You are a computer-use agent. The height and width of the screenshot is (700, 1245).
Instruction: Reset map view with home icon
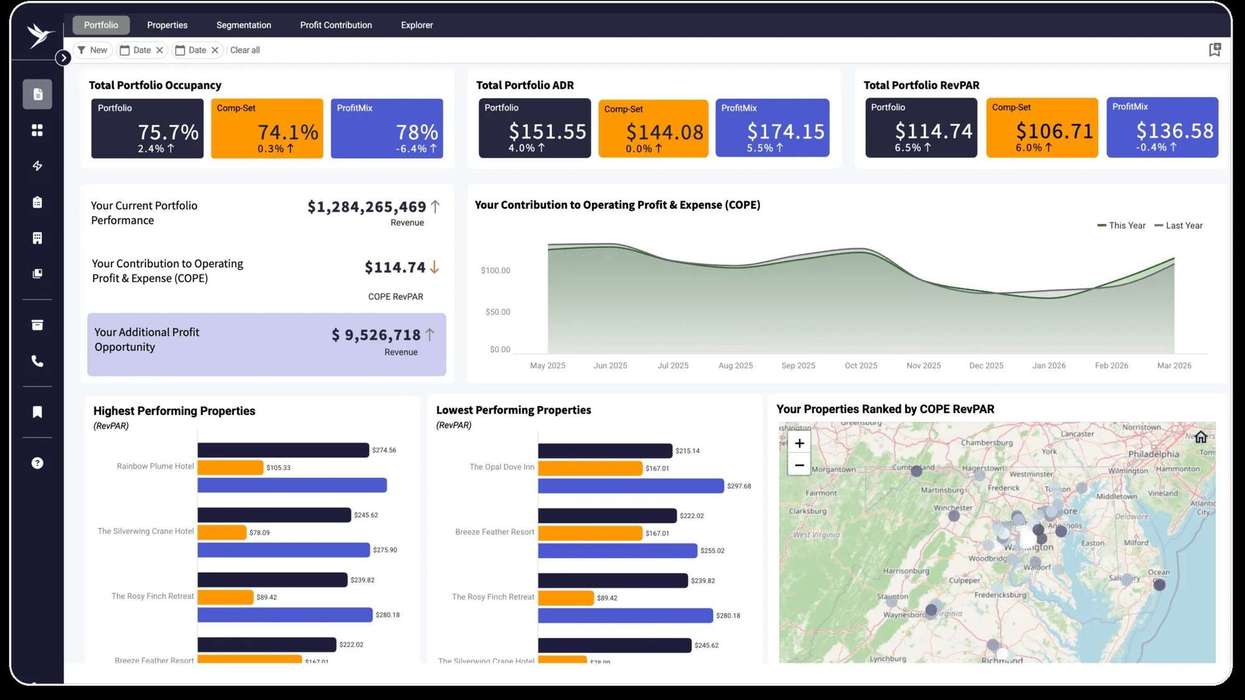click(1201, 437)
